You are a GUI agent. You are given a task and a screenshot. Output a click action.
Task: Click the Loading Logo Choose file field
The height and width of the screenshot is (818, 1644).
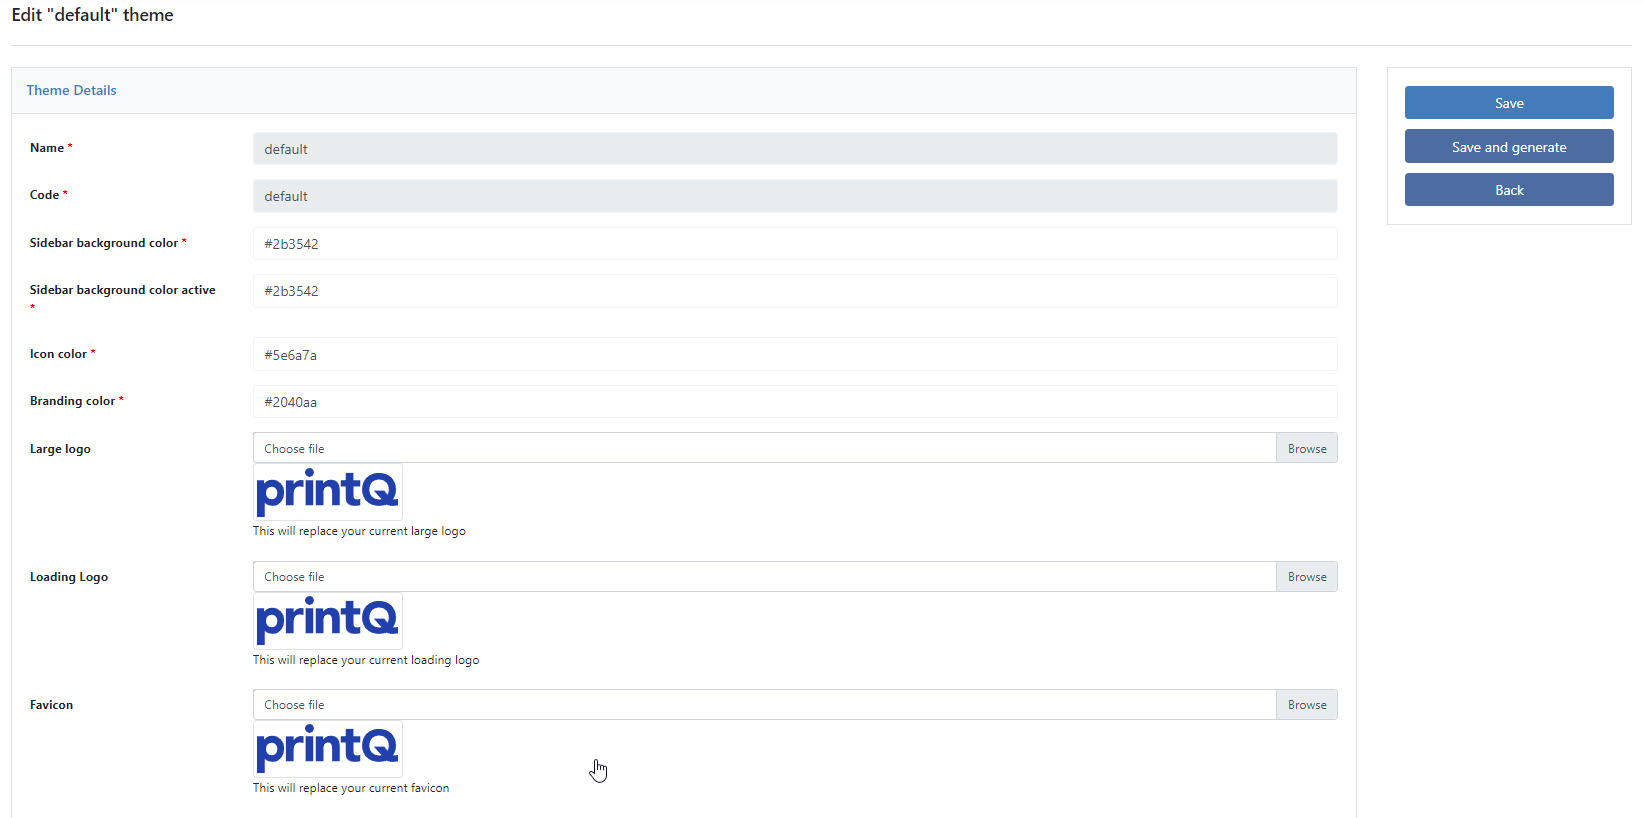tap(764, 576)
